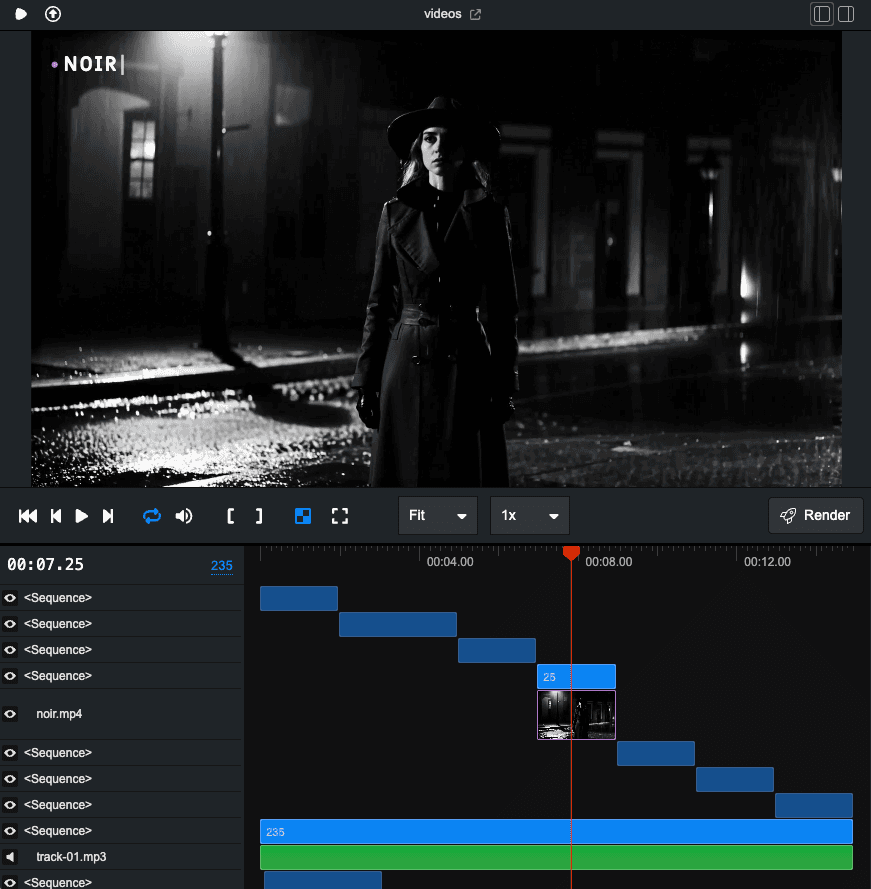Jump to the start of the timeline
This screenshot has height=889, width=871.
coord(26,515)
